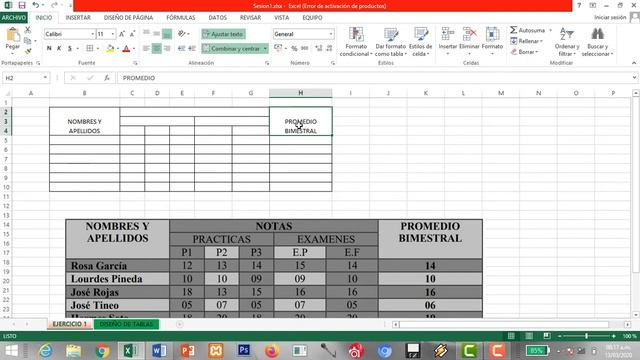The height and width of the screenshot is (360, 640).
Task: Click the Dar formato como tabla icon
Action: tap(391, 34)
